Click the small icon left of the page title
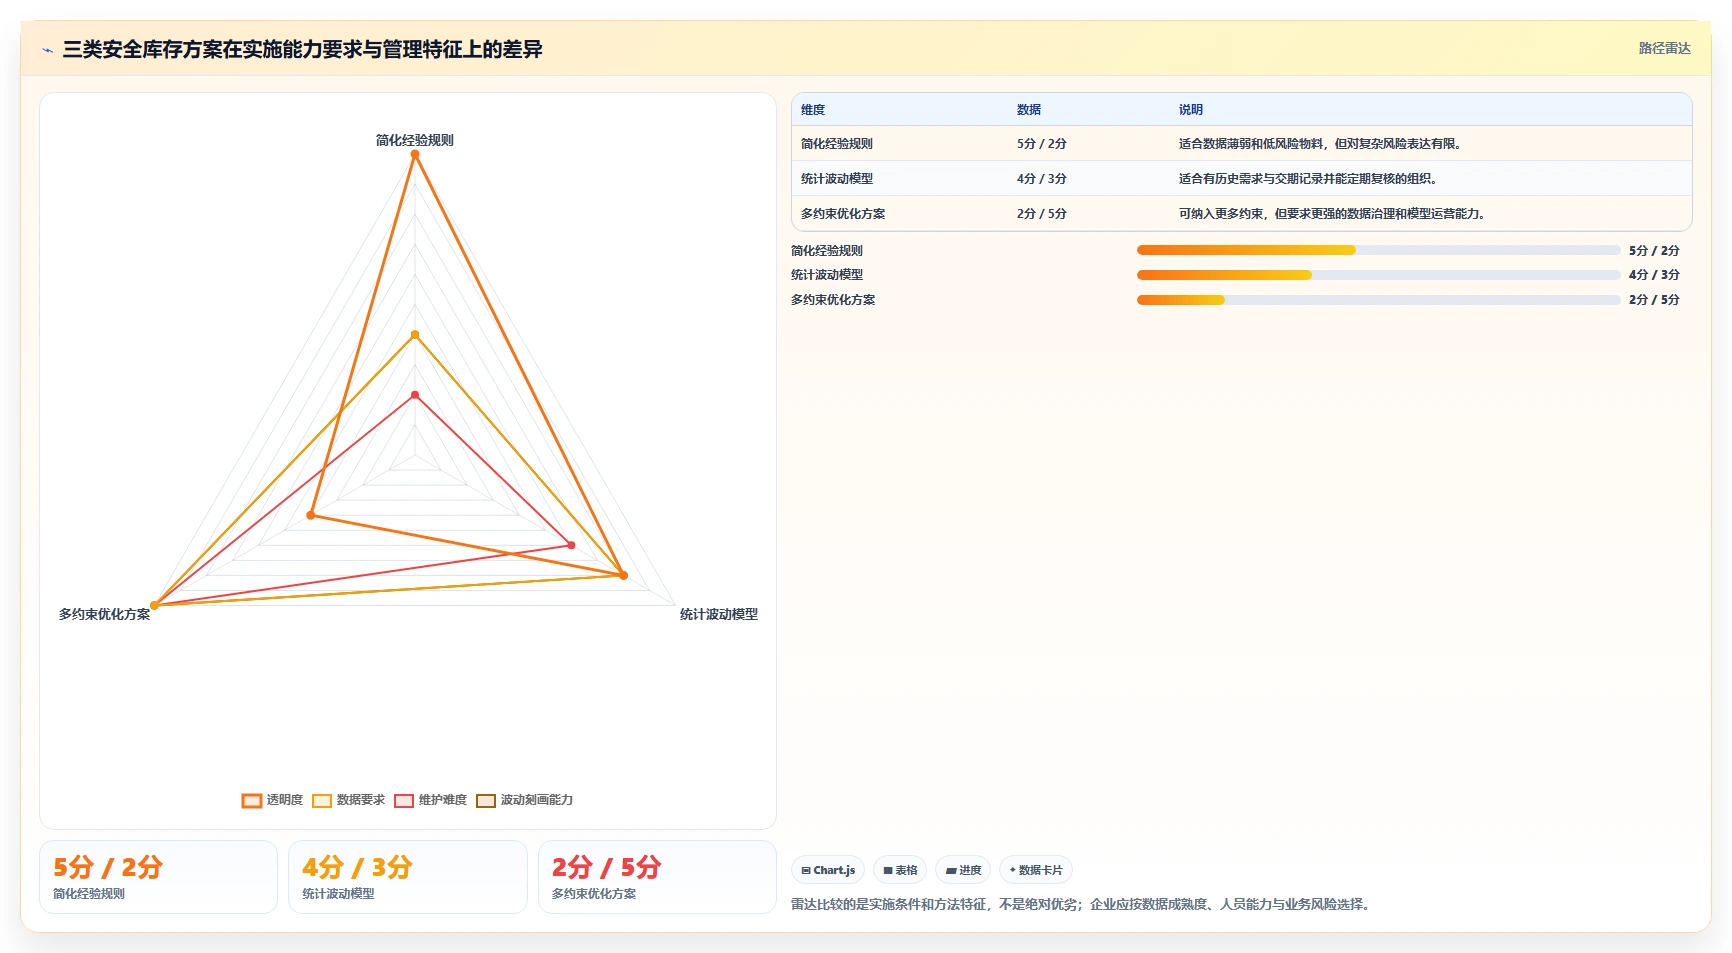 tap(47, 50)
